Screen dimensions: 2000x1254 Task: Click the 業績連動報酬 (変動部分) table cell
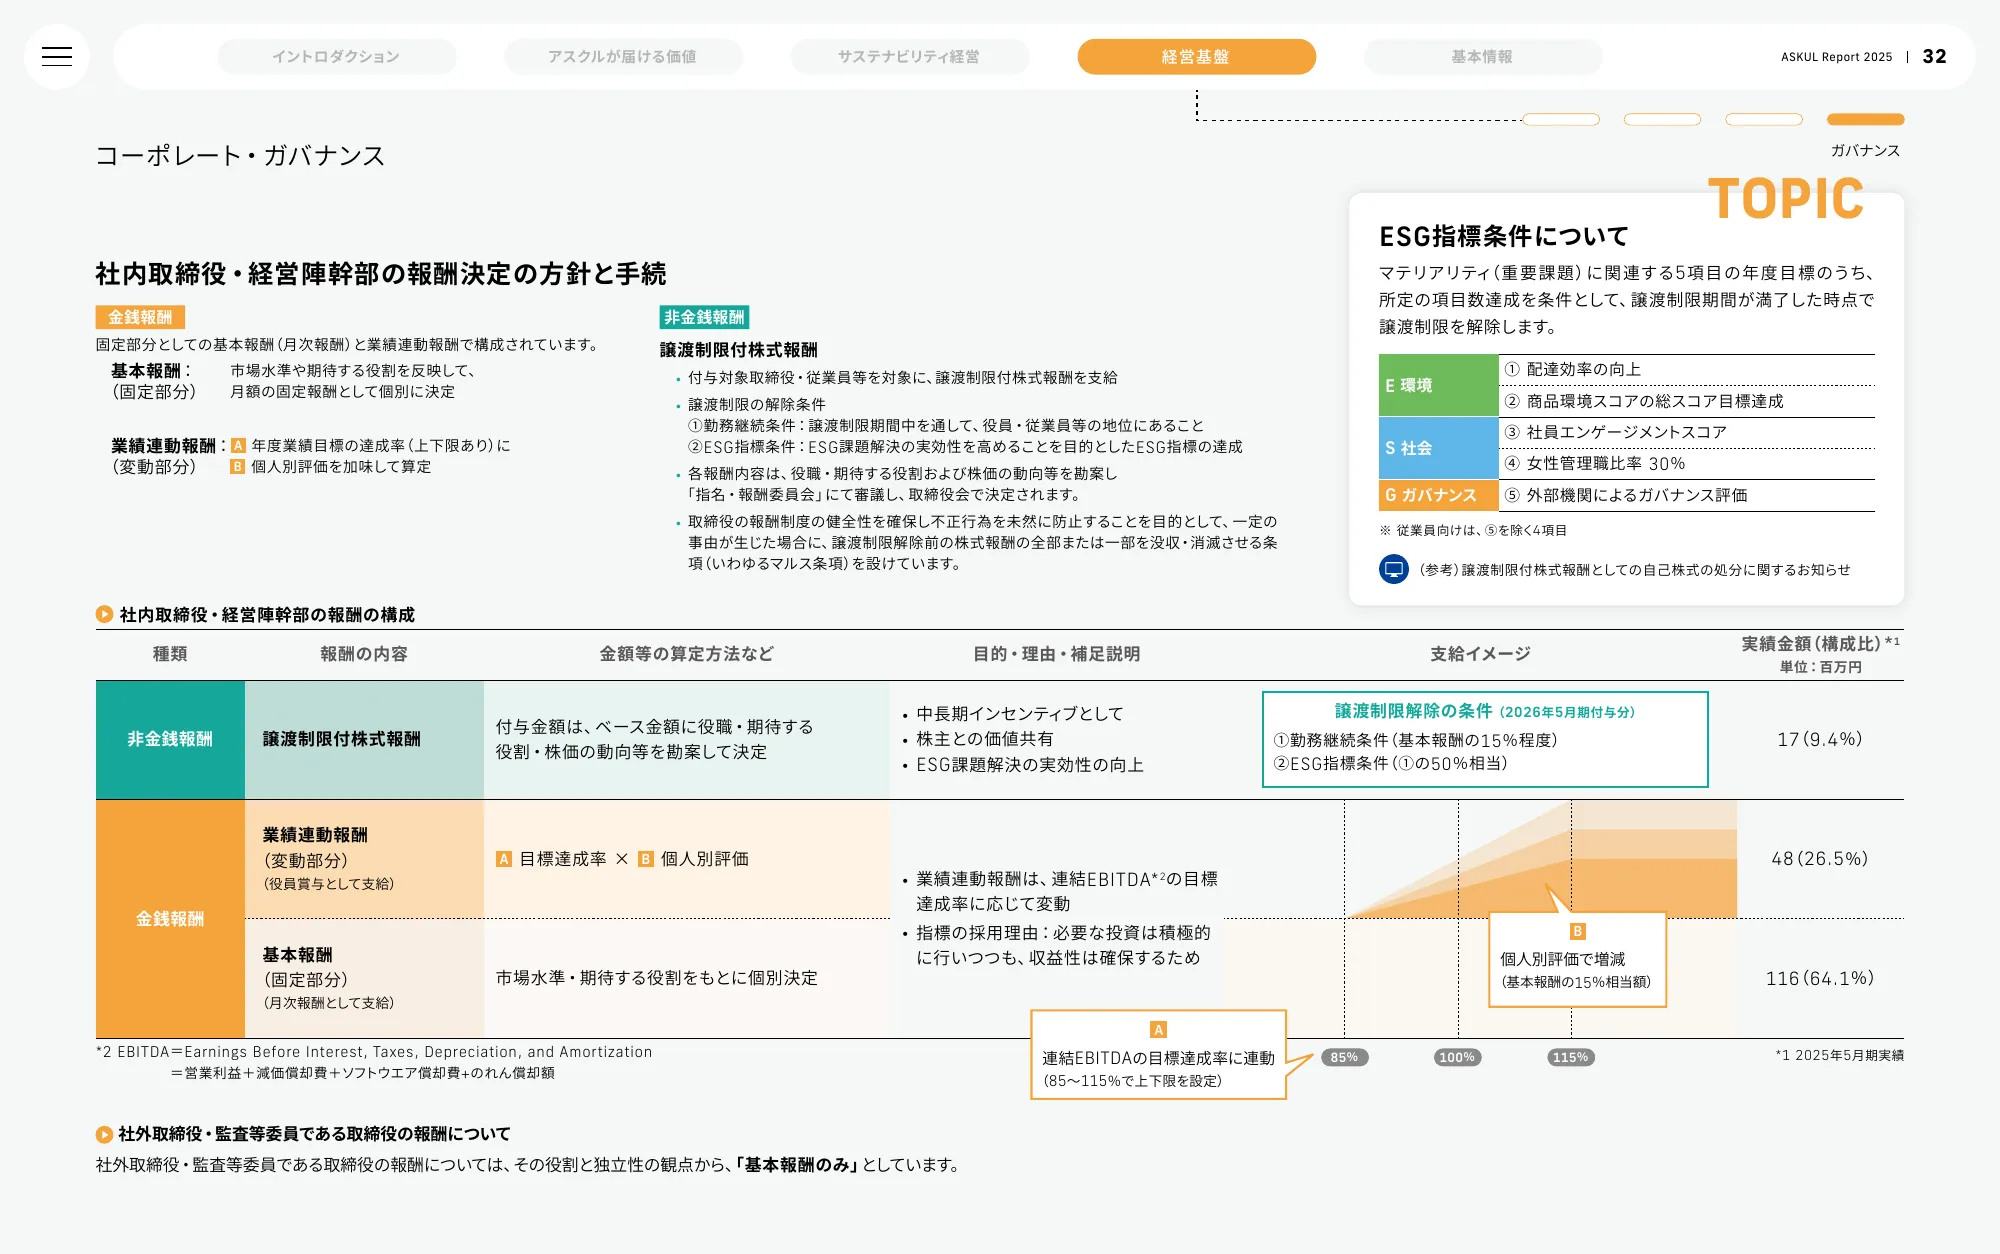click(364, 859)
